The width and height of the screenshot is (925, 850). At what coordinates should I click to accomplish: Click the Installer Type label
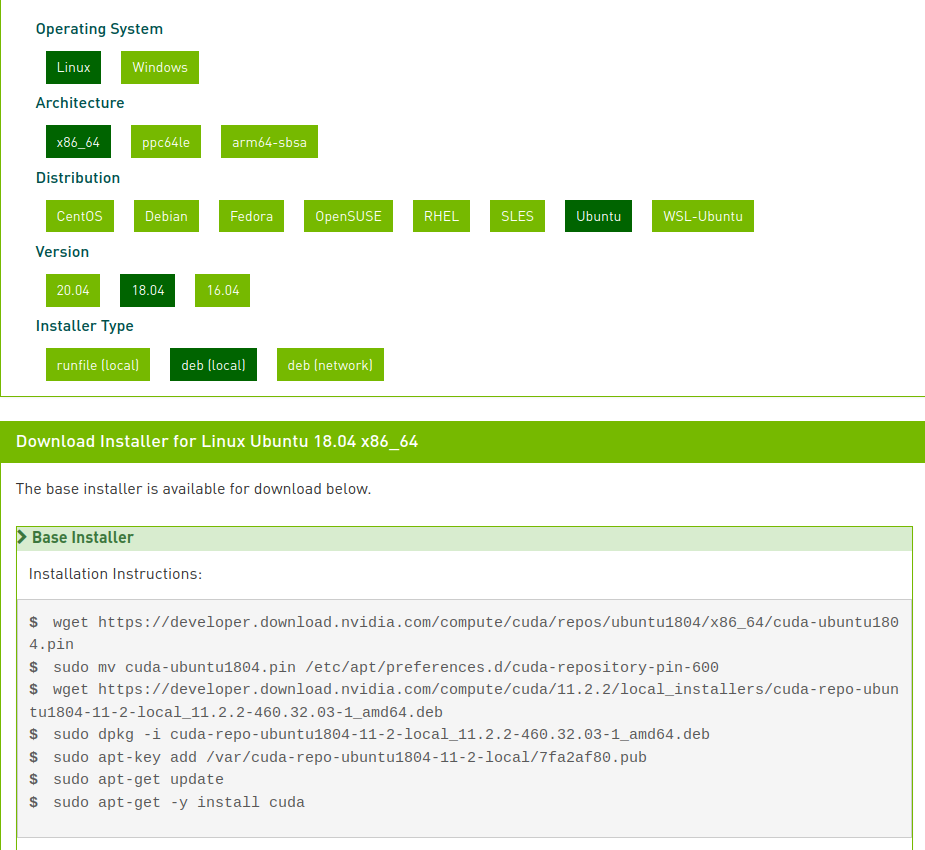[85, 326]
